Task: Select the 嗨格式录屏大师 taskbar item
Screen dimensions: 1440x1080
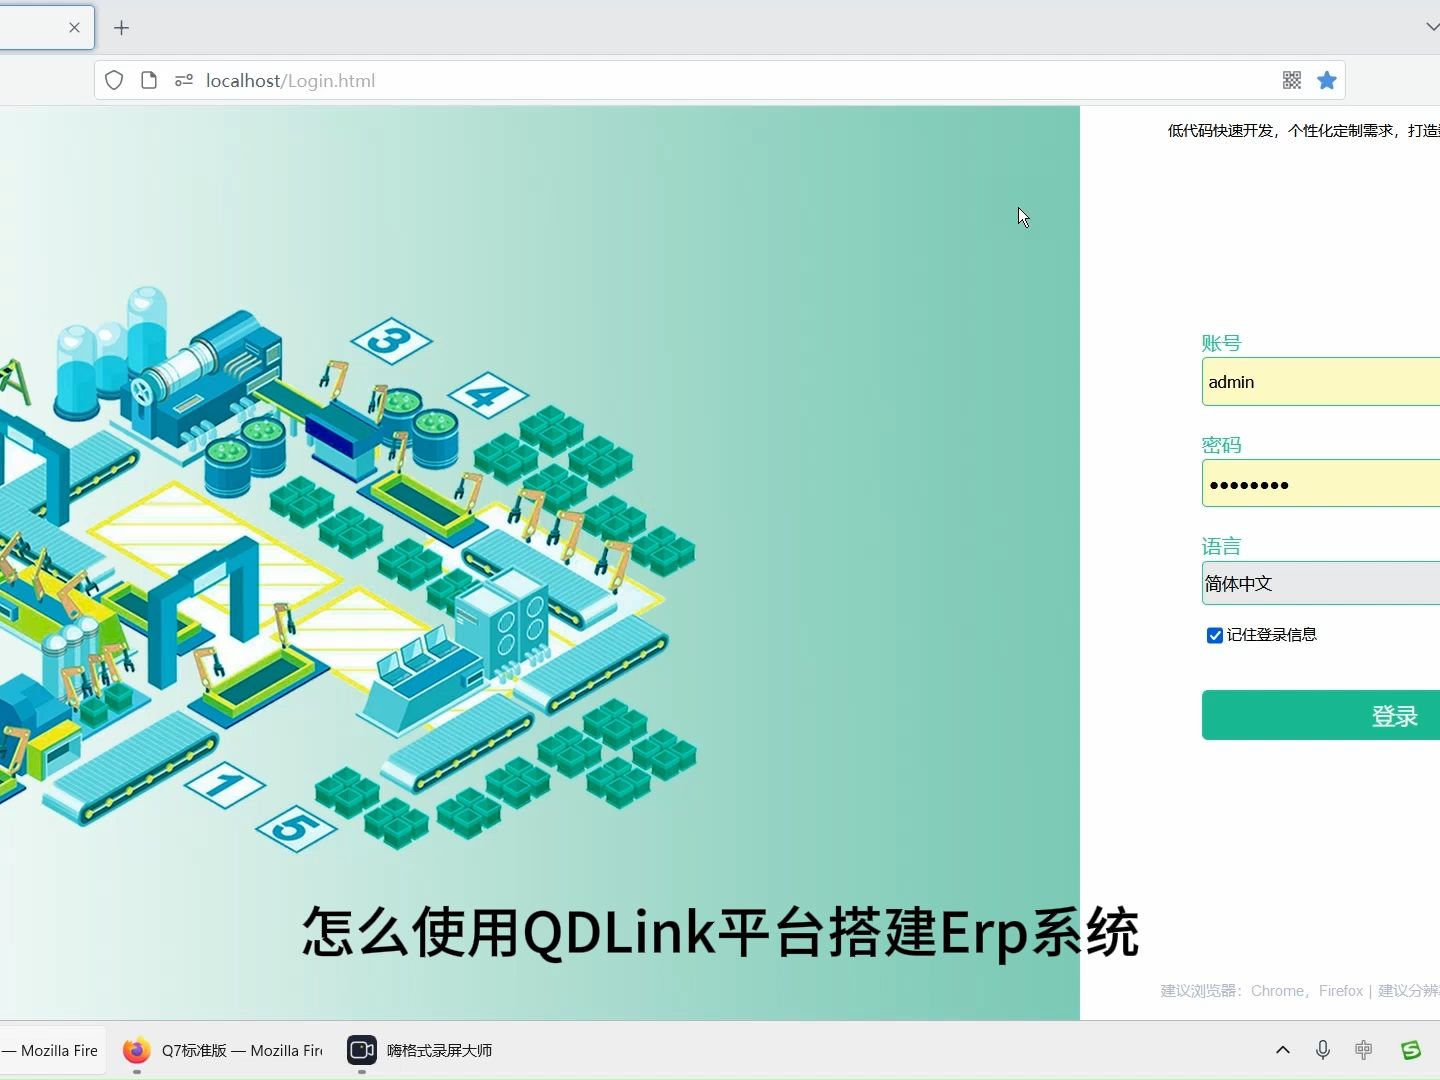Action: (x=420, y=1050)
